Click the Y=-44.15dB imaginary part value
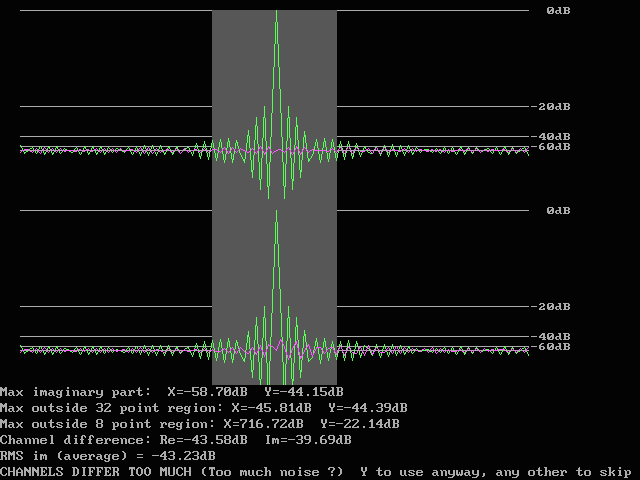Image resolution: width=640 pixels, height=480 pixels. (x=304, y=392)
